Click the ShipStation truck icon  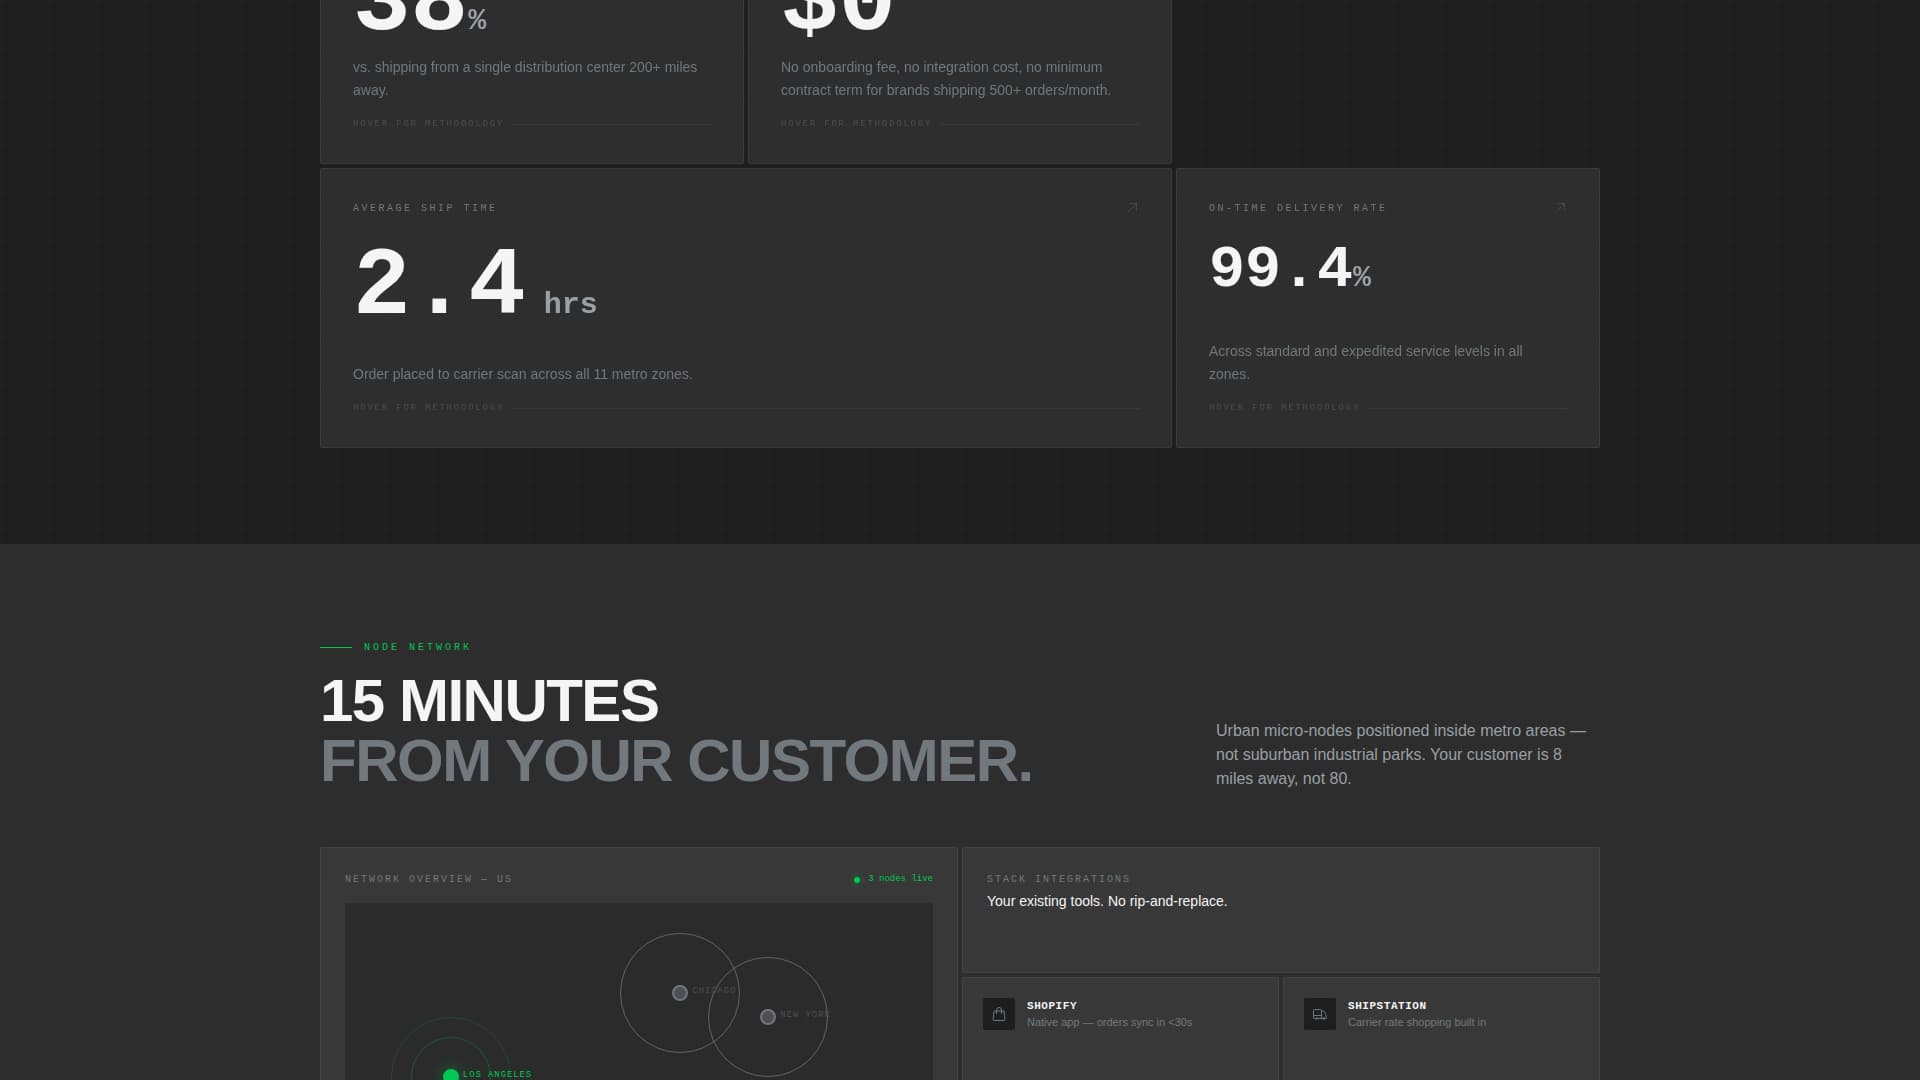click(x=1320, y=1014)
